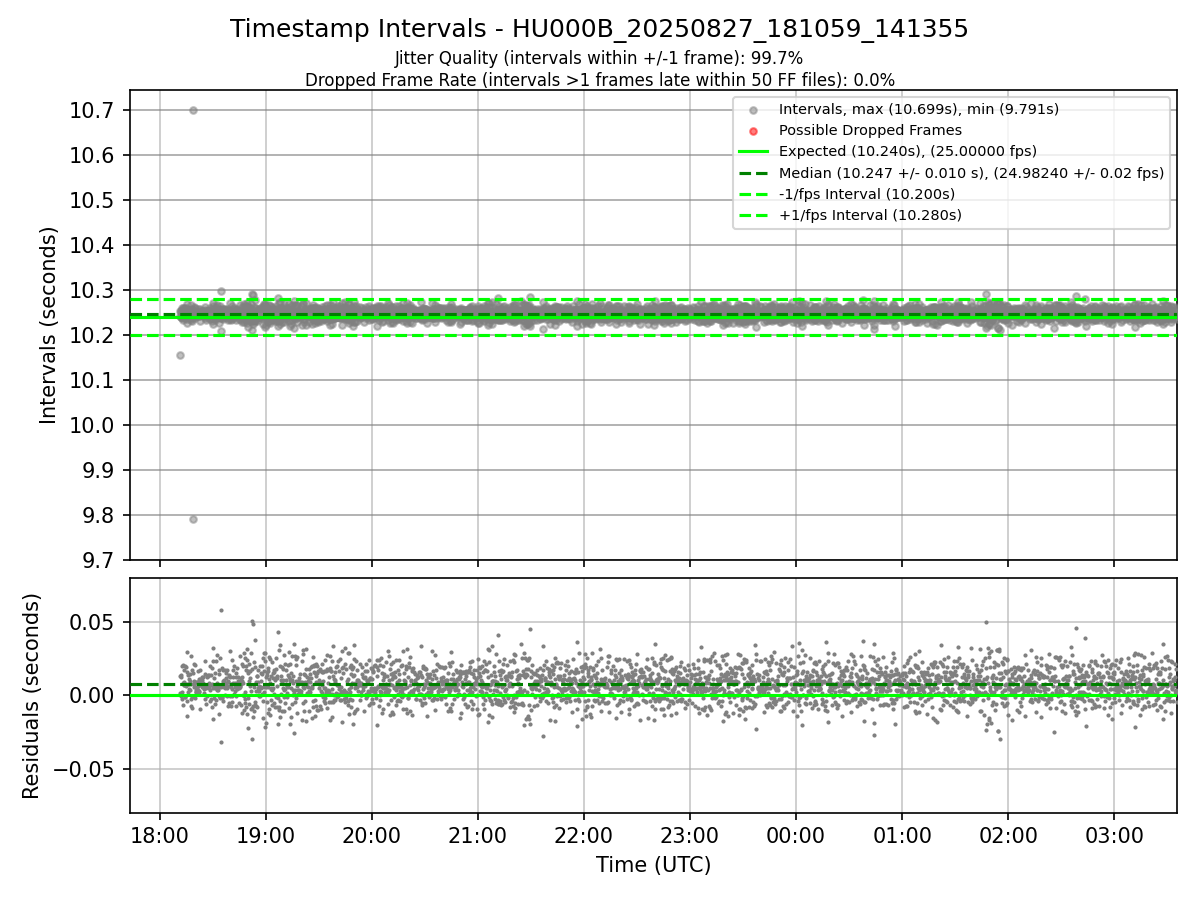Click the '10.6' y-axis tick label
This screenshot has height=900, width=1200.
[x=94, y=155]
